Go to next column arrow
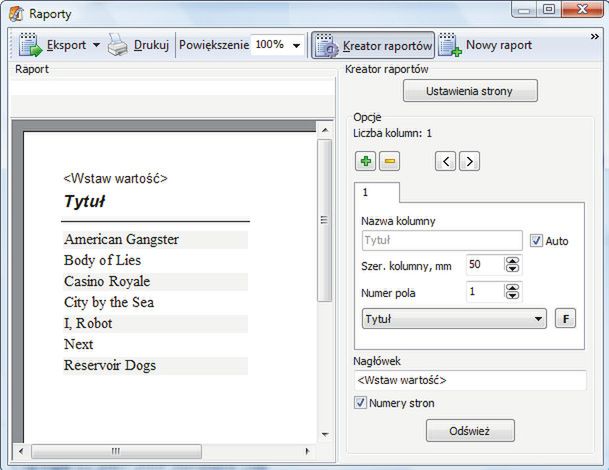 pyautogui.click(x=468, y=161)
